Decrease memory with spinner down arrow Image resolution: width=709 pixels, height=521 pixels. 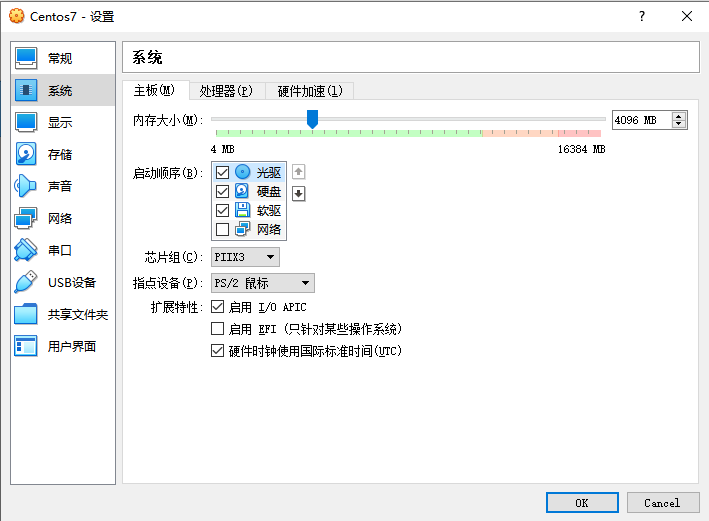coord(678,123)
